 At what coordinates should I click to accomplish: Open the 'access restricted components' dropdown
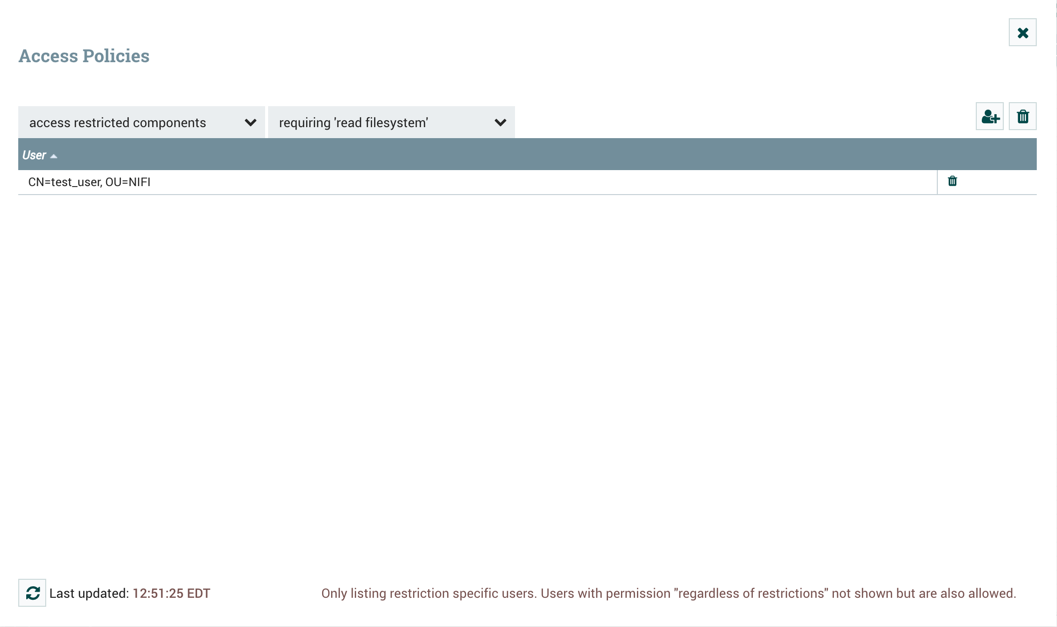(140, 121)
